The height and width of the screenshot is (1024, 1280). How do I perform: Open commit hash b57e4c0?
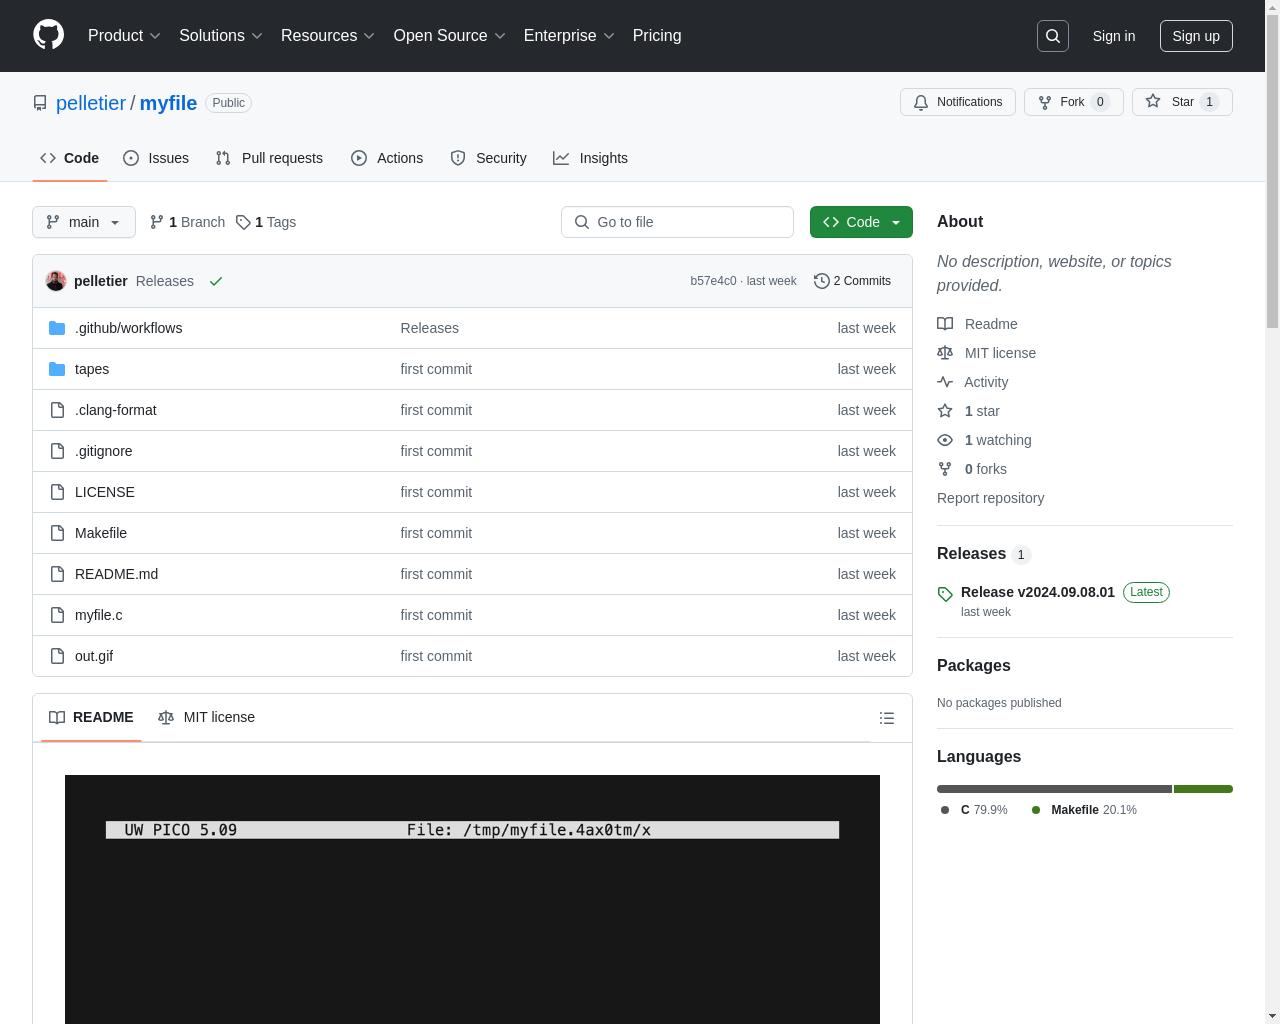[713, 281]
